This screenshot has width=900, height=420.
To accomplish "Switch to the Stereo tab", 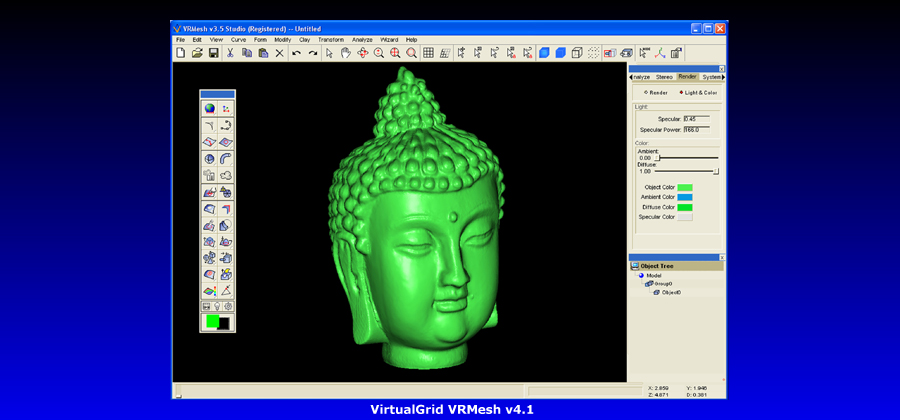I will tap(664, 77).
